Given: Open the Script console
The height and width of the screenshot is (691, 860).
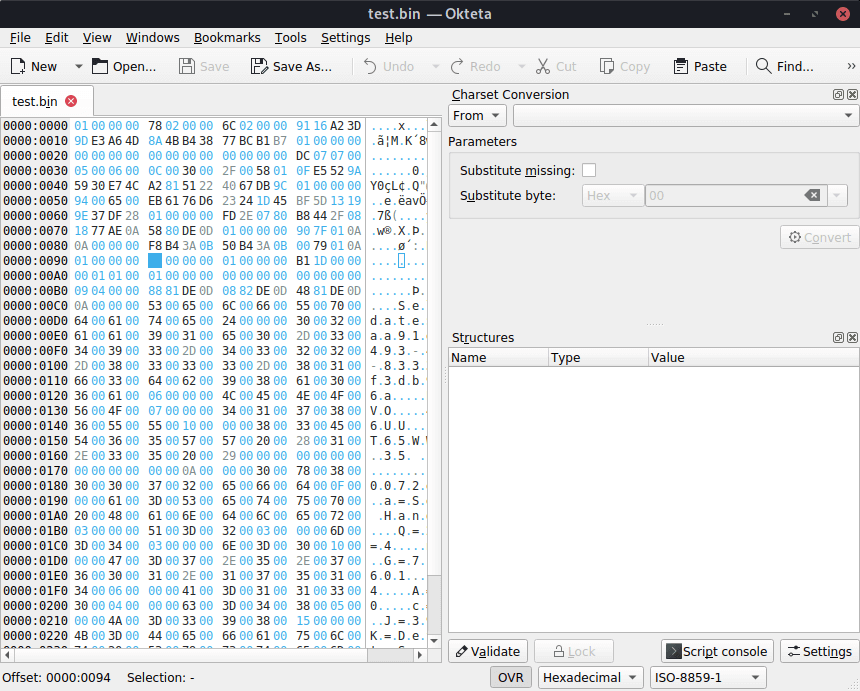Looking at the screenshot, I should pos(717,651).
